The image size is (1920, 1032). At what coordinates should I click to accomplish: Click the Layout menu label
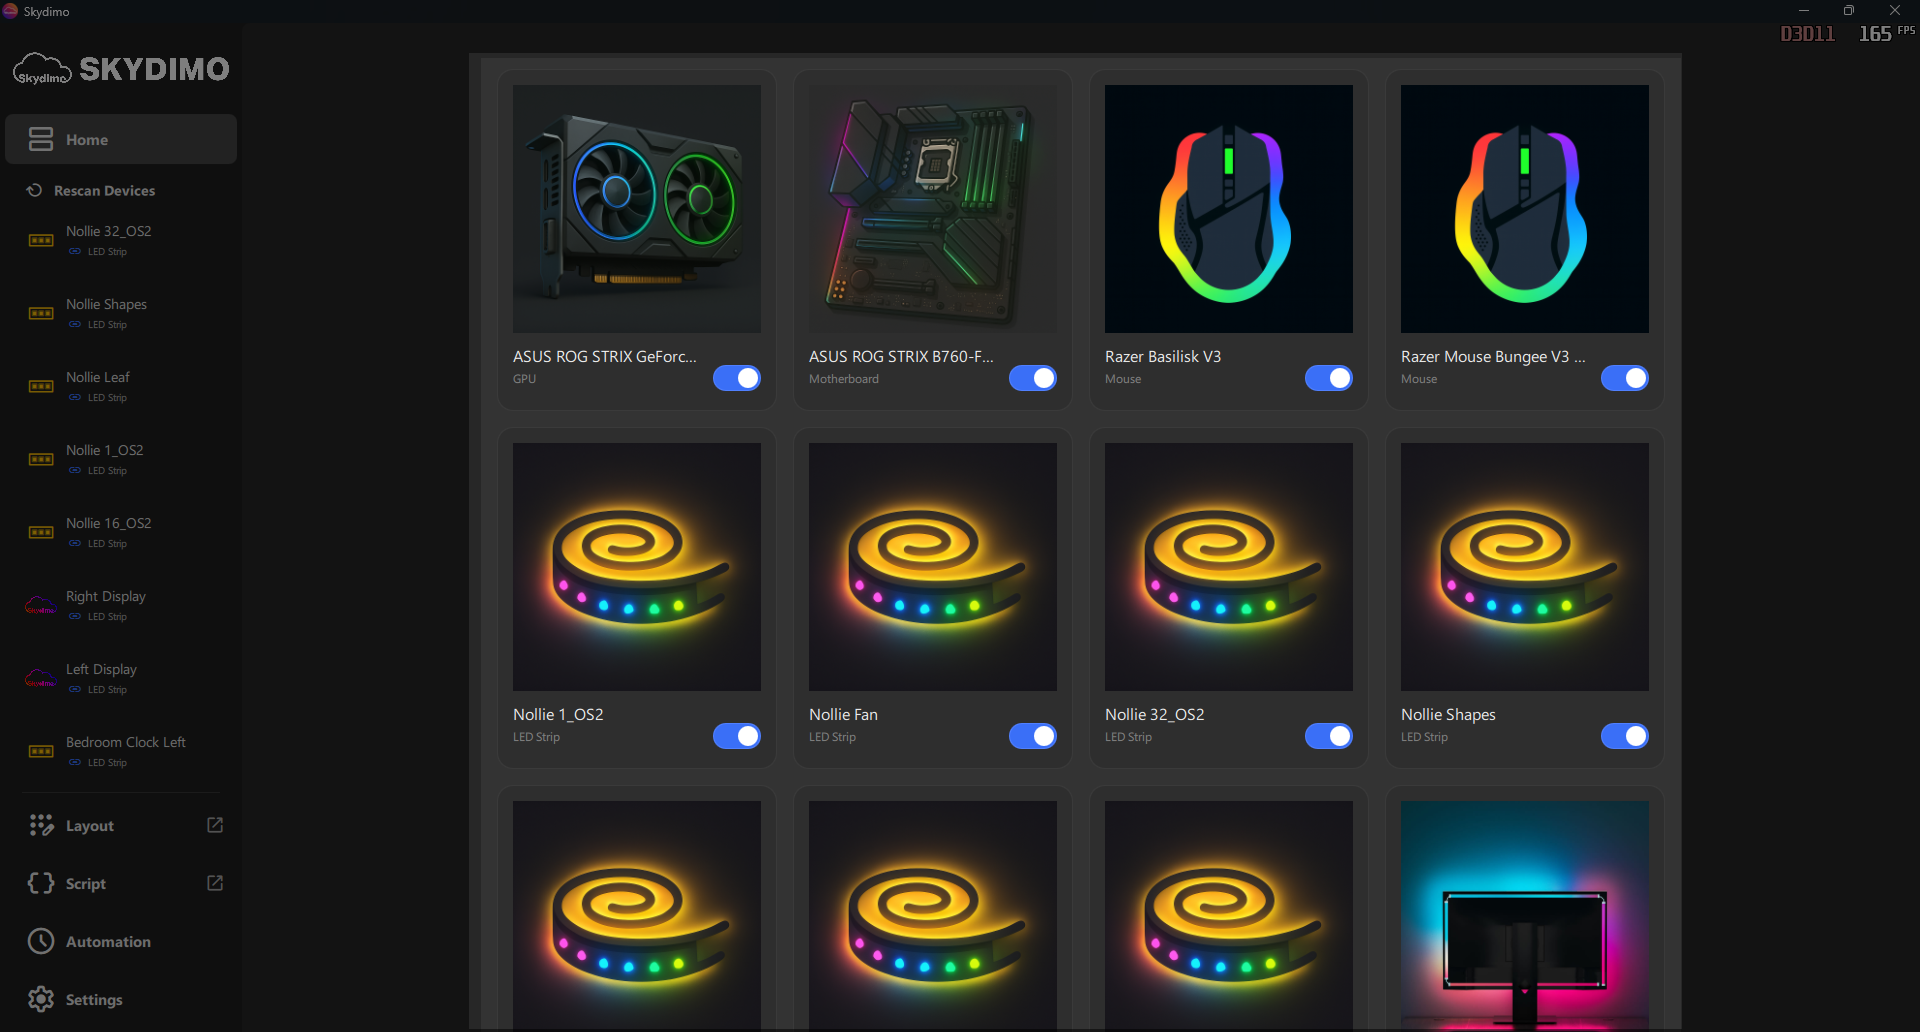(x=90, y=826)
